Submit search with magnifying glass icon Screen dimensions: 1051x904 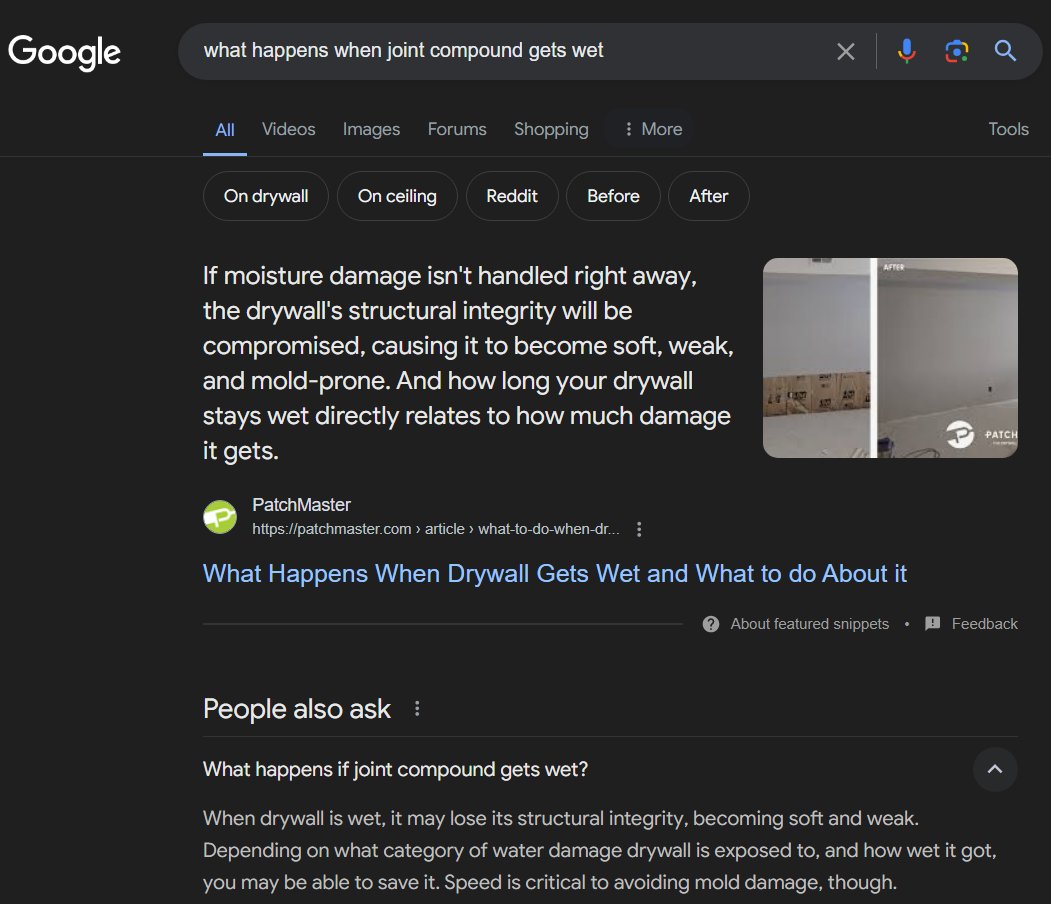1005,51
